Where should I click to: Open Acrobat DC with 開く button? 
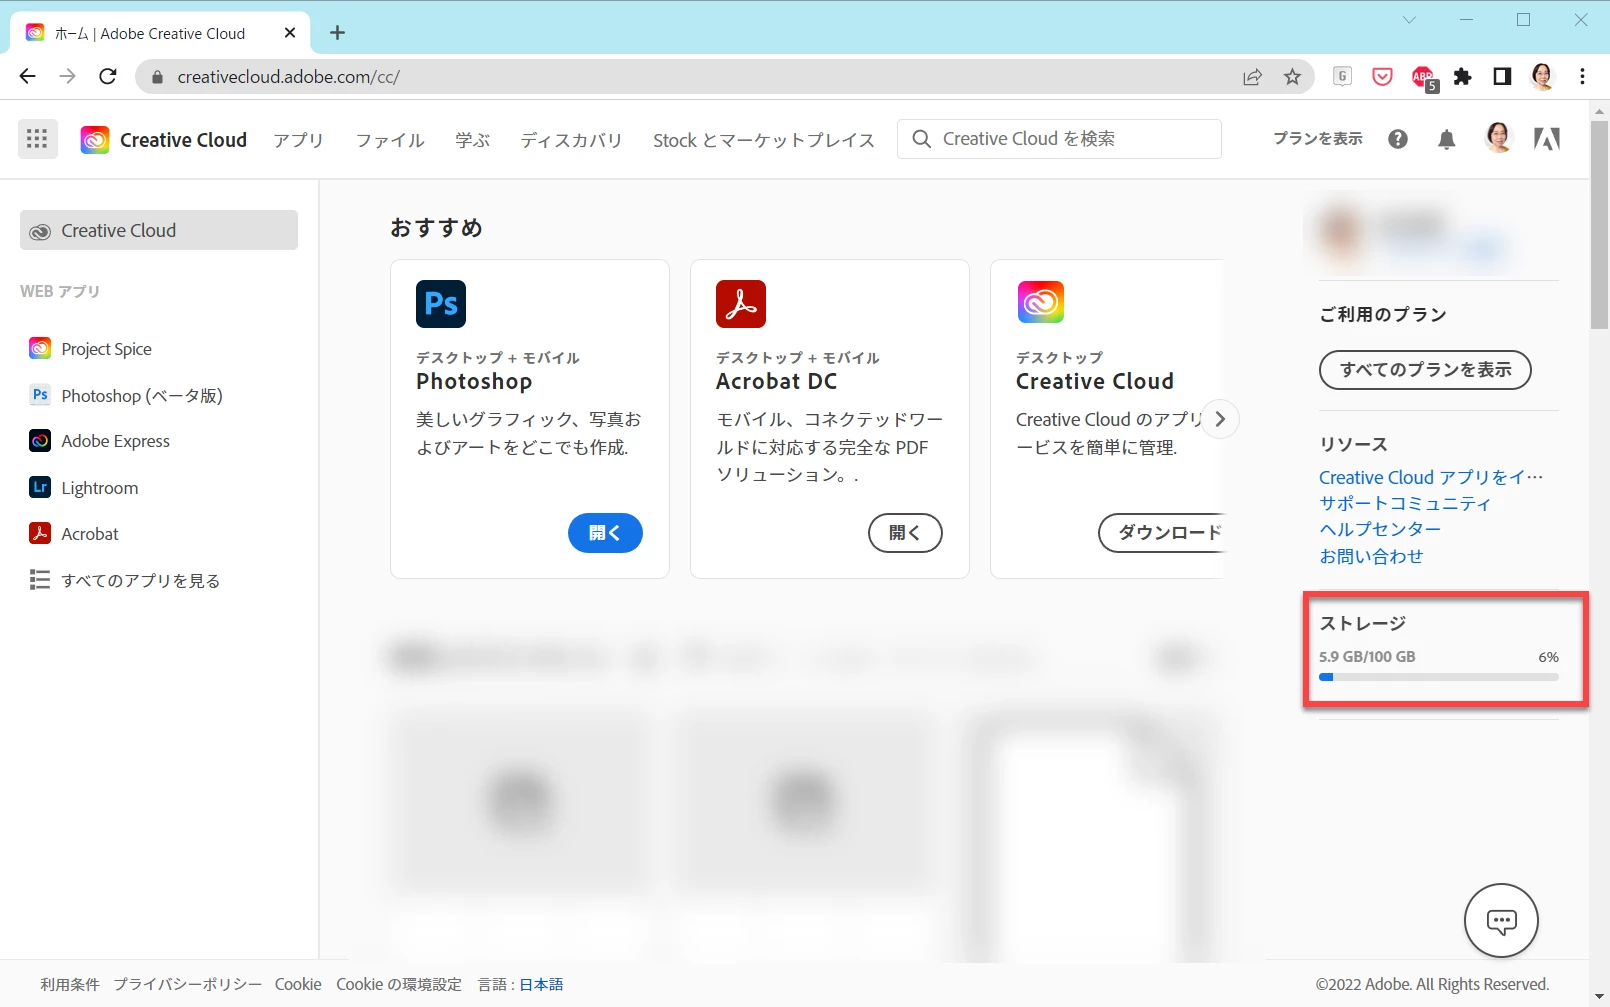click(x=905, y=533)
